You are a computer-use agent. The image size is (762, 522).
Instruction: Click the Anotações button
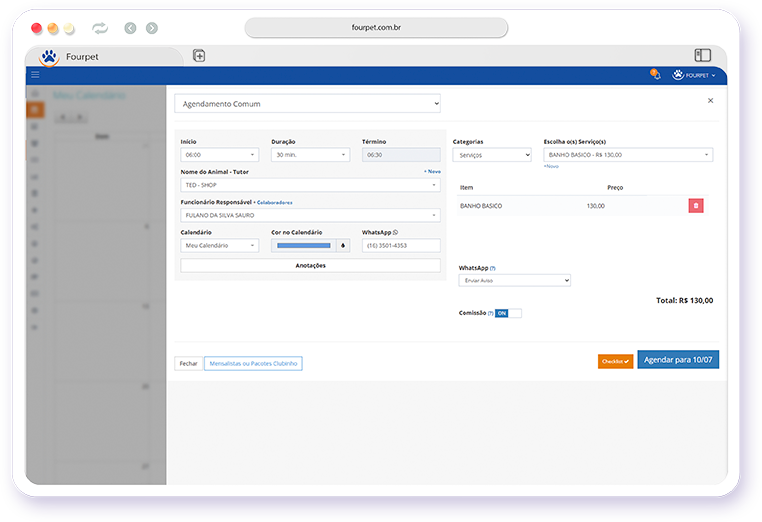click(310, 265)
